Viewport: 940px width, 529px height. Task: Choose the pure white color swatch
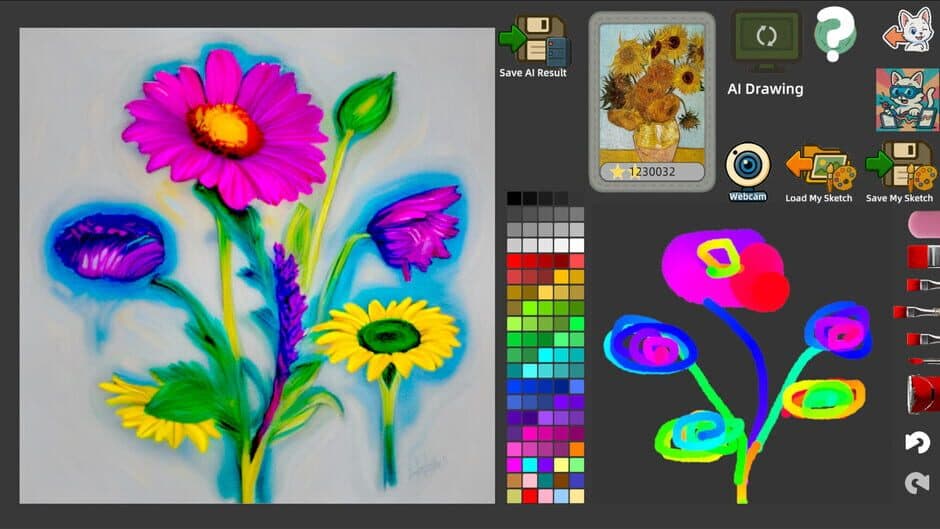coord(576,245)
